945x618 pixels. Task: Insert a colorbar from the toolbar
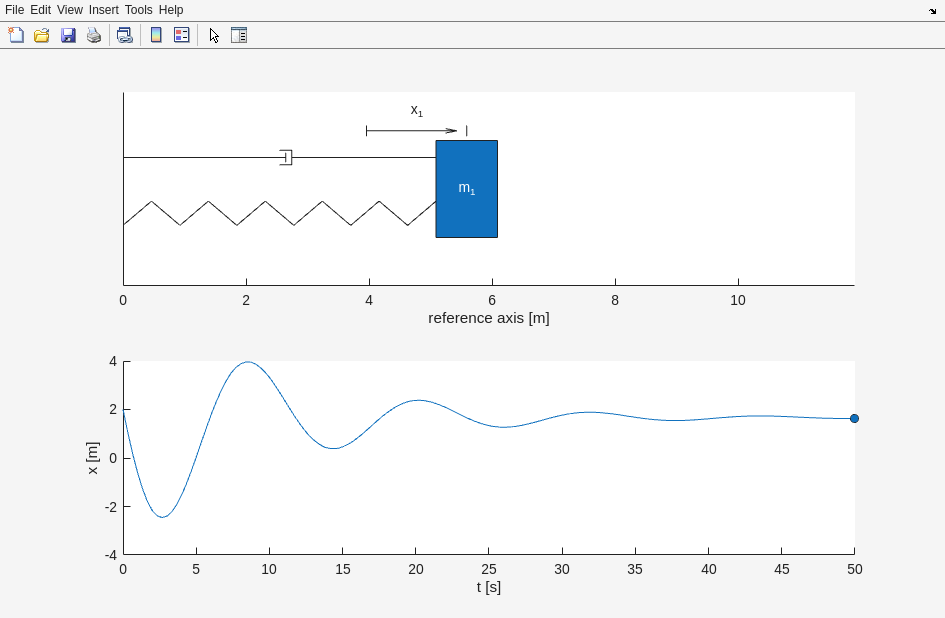[156, 35]
